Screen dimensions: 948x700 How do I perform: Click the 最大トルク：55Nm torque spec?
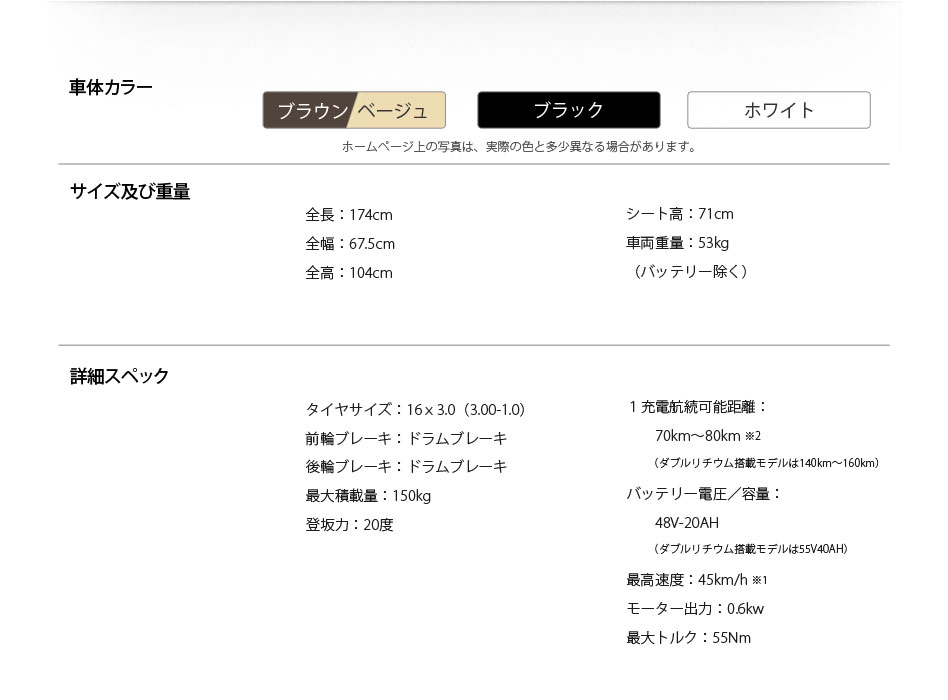688,638
